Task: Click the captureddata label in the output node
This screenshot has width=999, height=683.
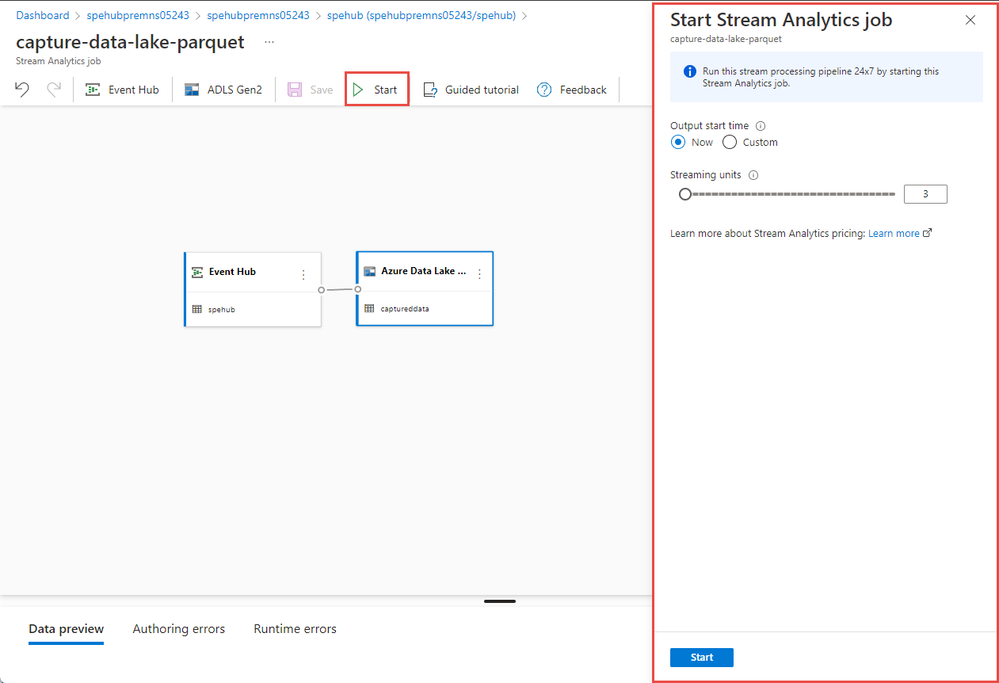Action: tap(405, 309)
